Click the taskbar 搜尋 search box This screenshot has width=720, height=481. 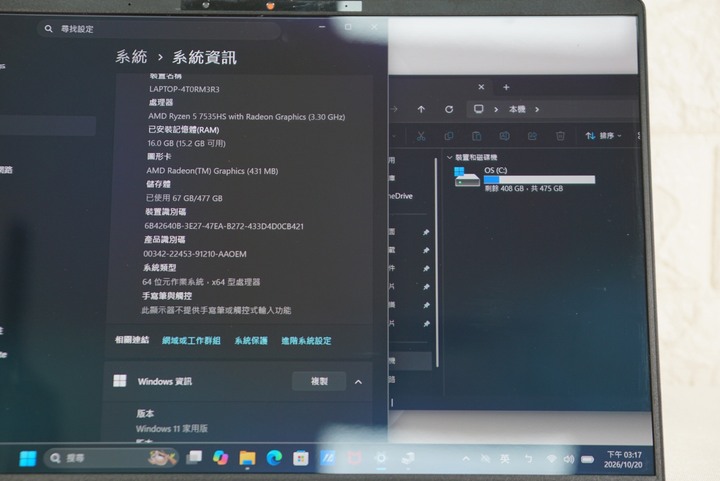pyautogui.click(x=111, y=458)
